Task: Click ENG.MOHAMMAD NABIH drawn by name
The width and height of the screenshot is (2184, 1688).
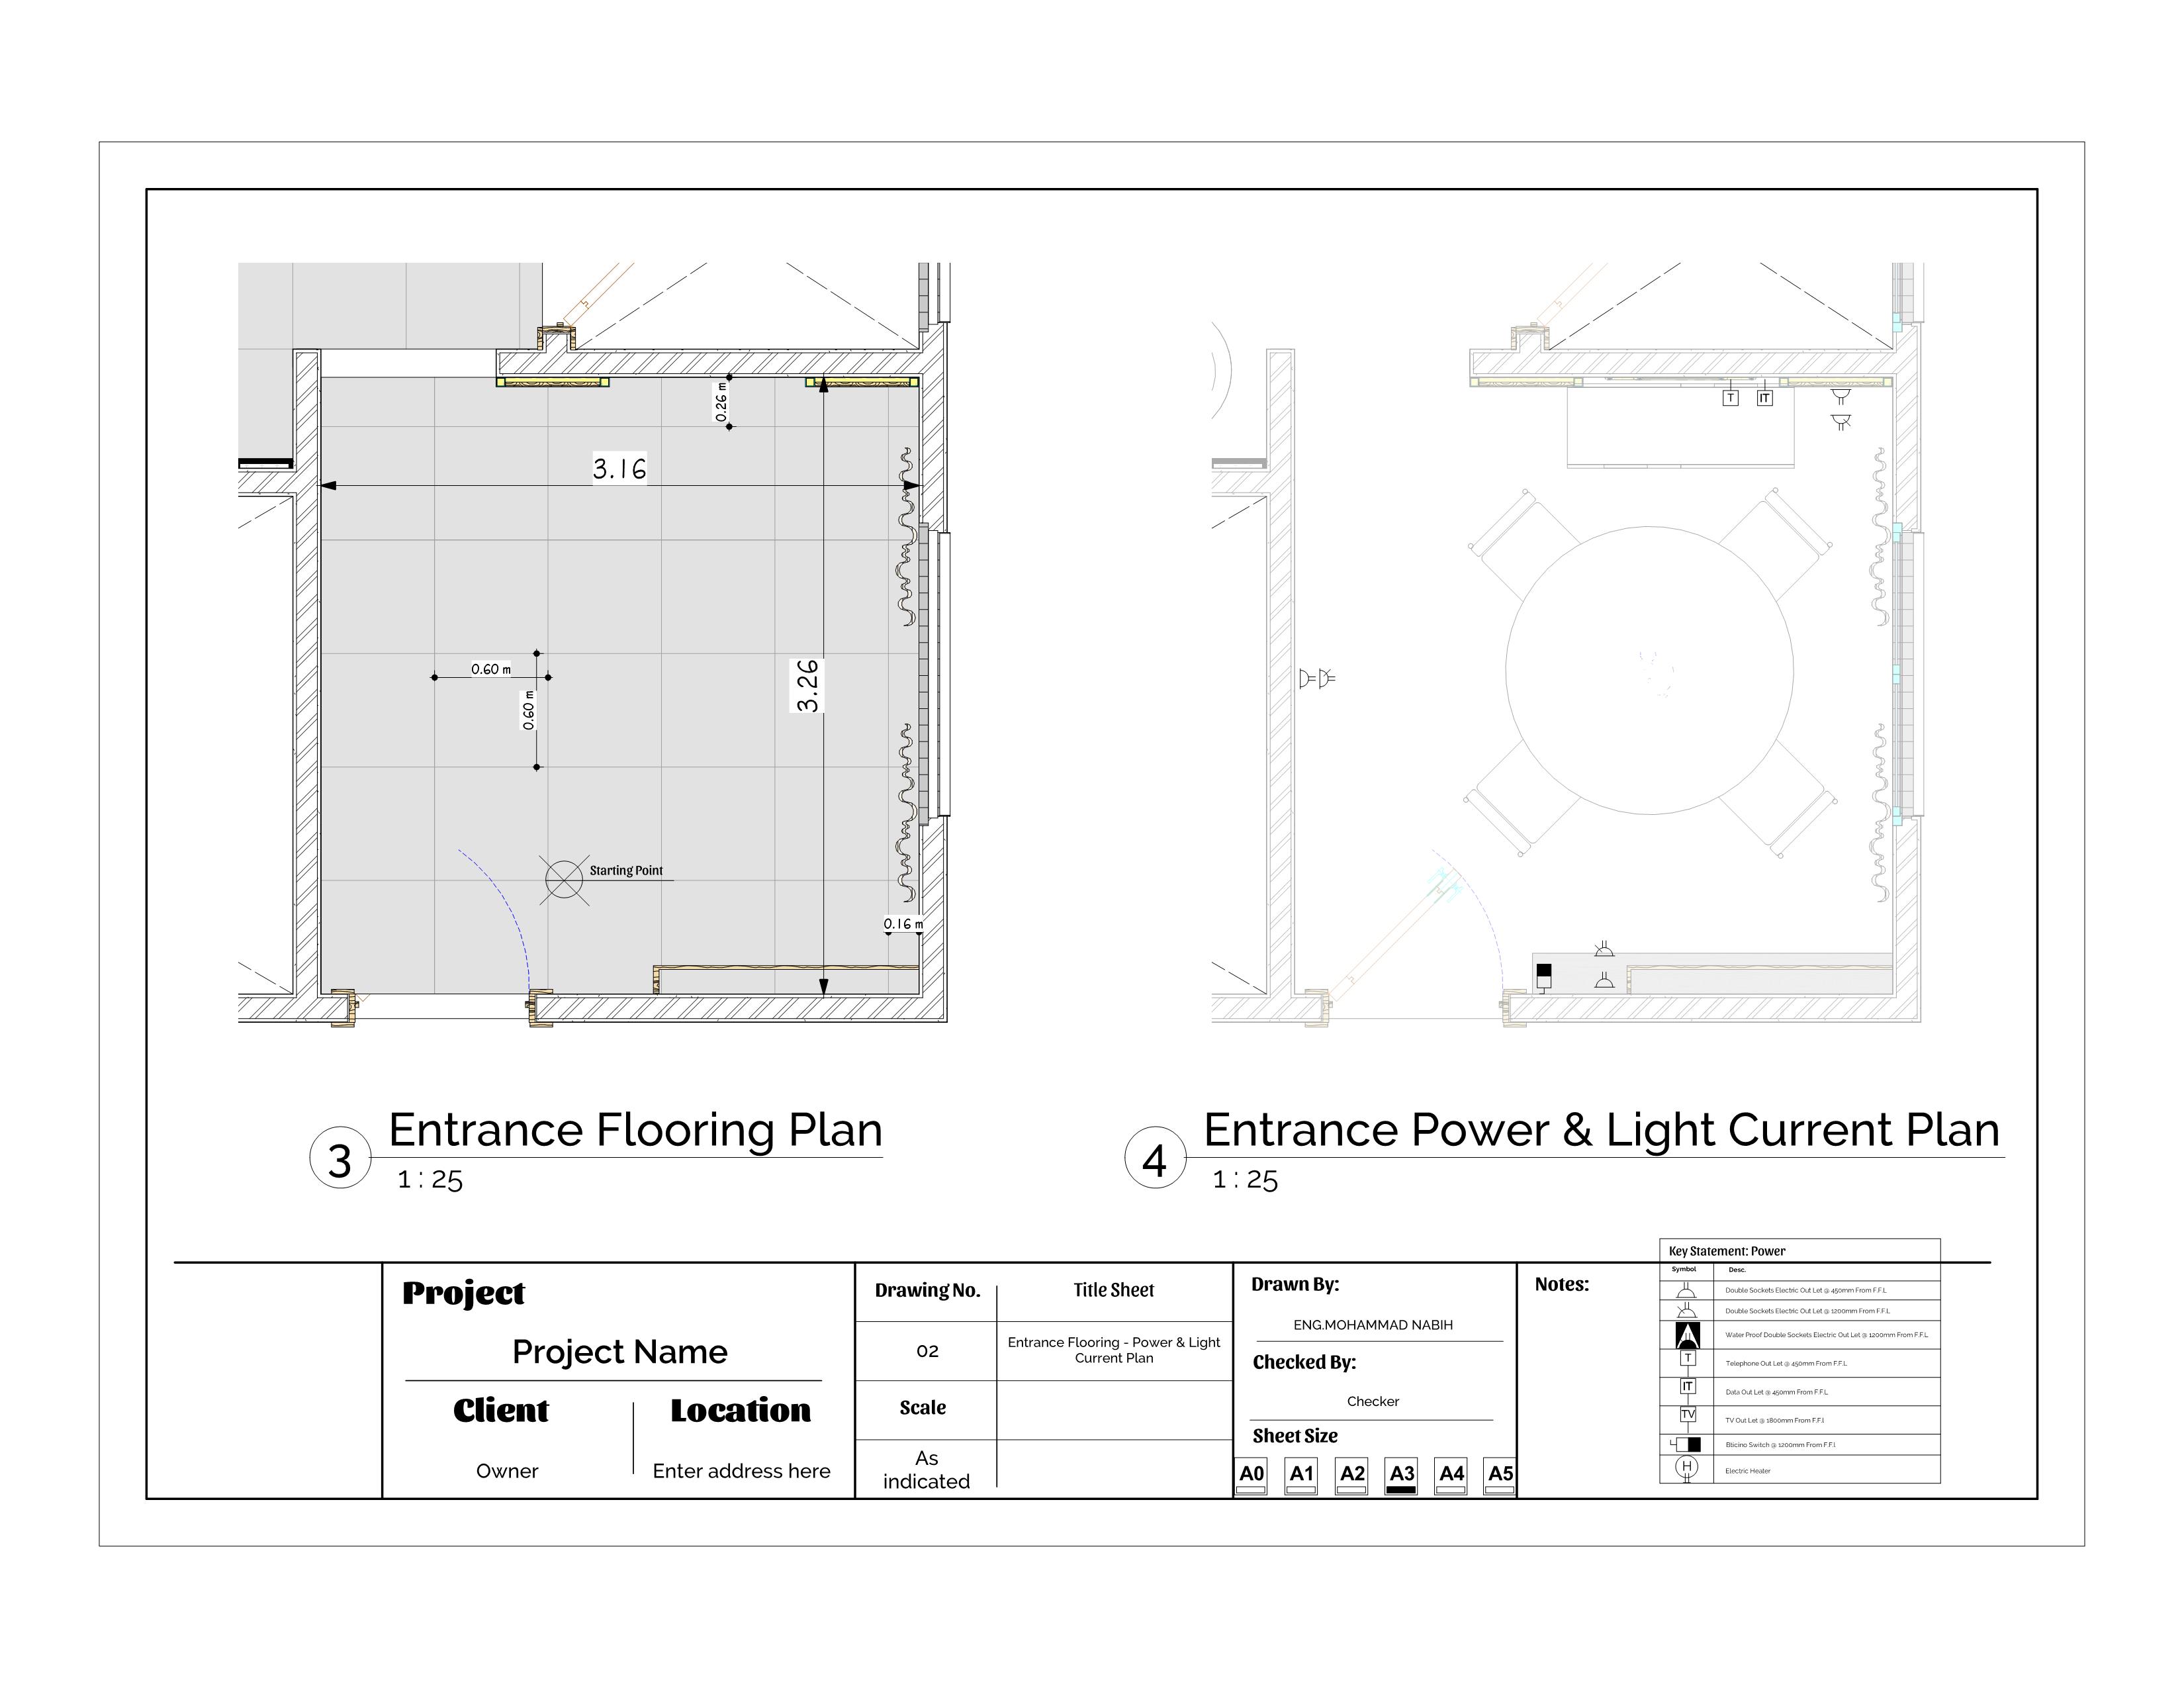Action: (x=1373, y=1325)
